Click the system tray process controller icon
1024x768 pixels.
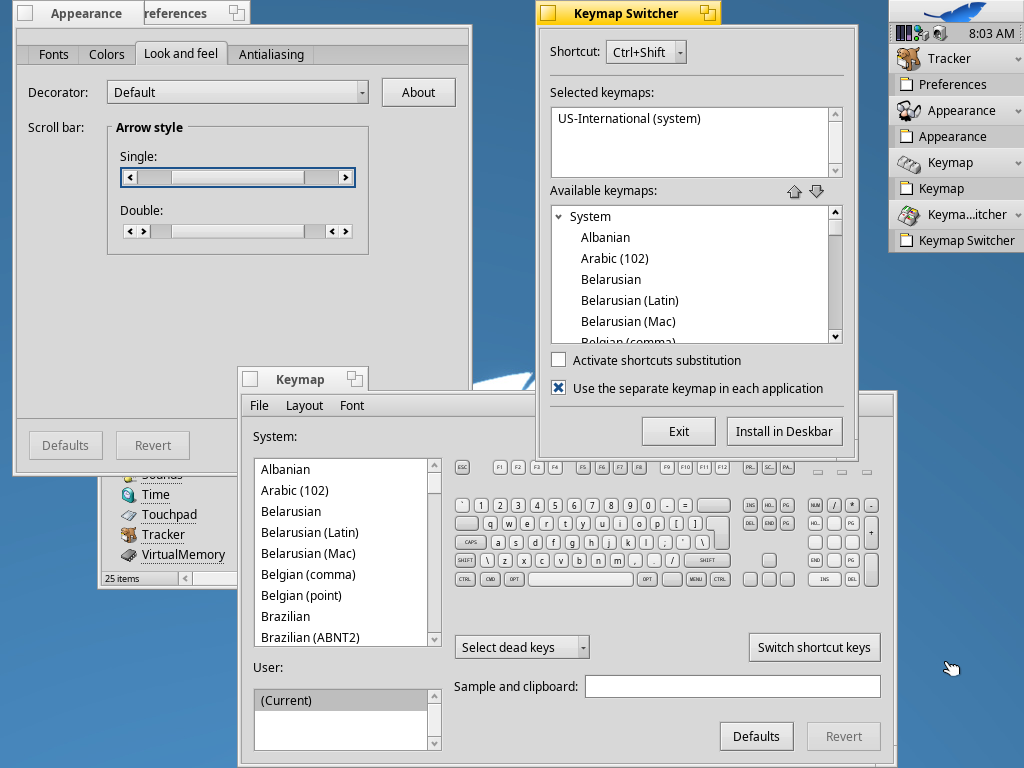click(904, 33)
